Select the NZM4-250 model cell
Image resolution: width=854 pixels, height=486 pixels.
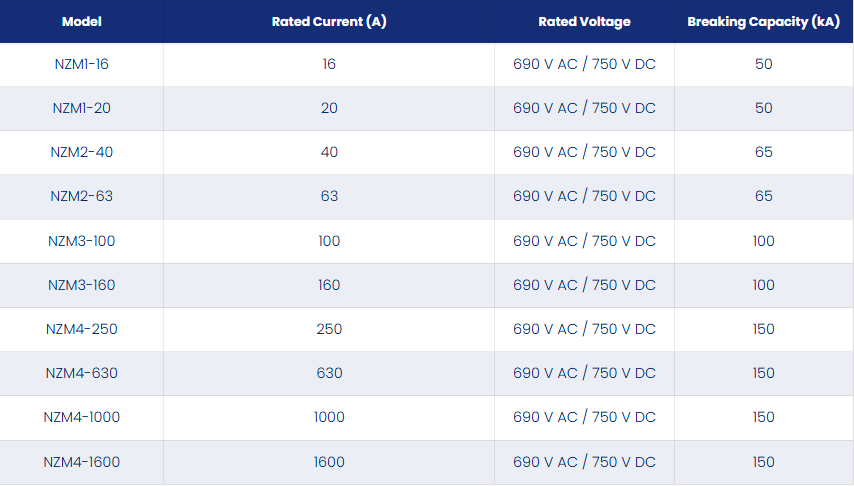pos(82,329)
